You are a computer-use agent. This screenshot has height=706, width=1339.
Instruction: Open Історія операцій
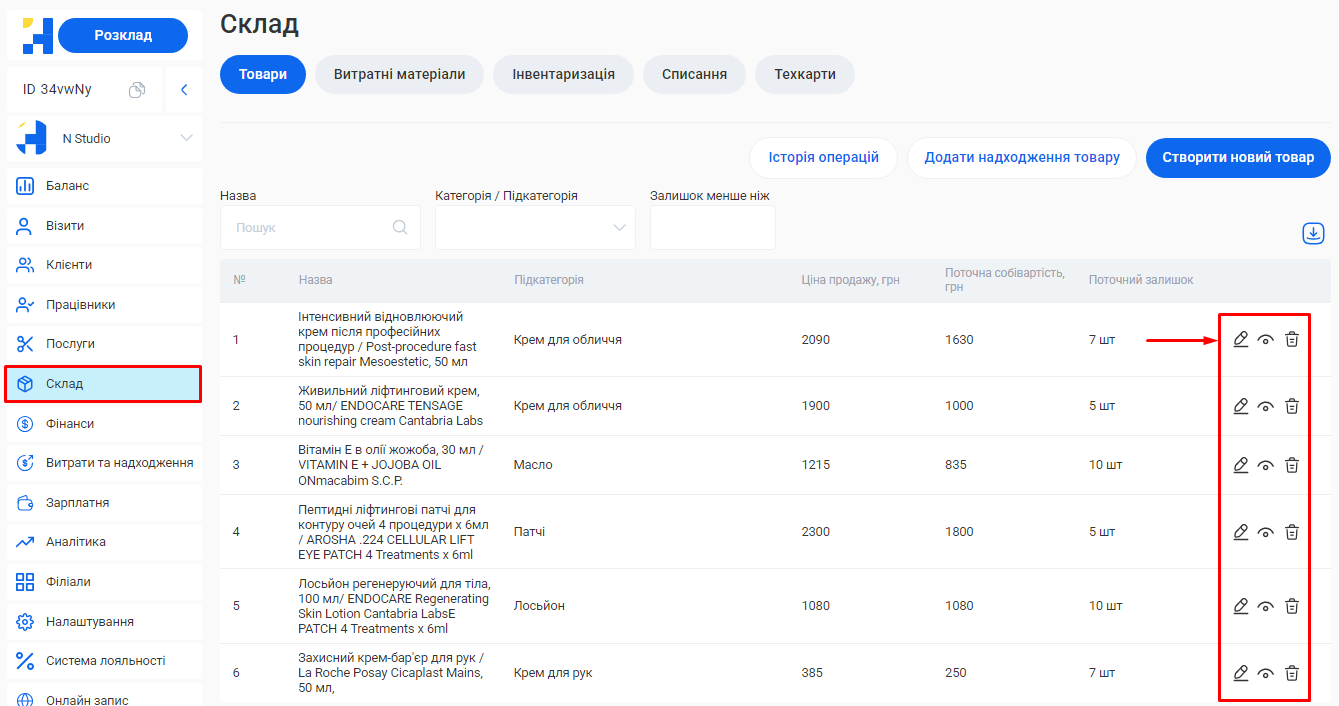823,158
